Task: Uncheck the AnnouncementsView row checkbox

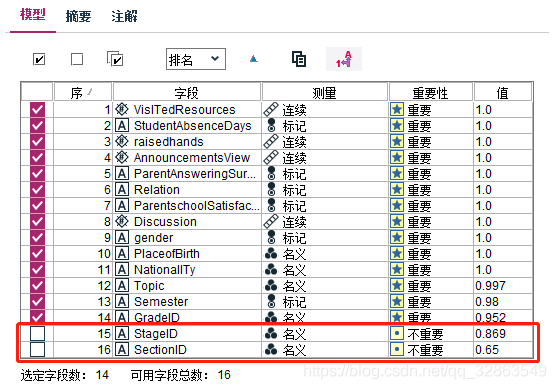Action: [38, 157]
